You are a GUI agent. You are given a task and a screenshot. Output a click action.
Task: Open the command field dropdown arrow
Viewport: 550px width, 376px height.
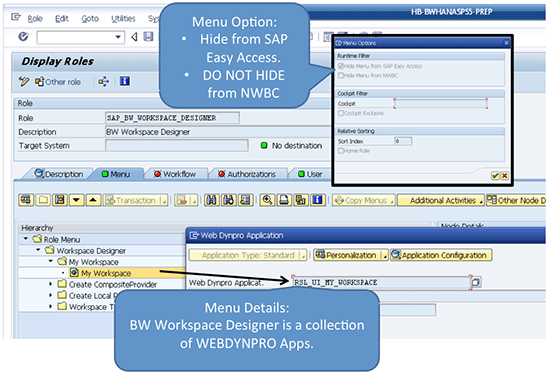[x=118, y=37]
